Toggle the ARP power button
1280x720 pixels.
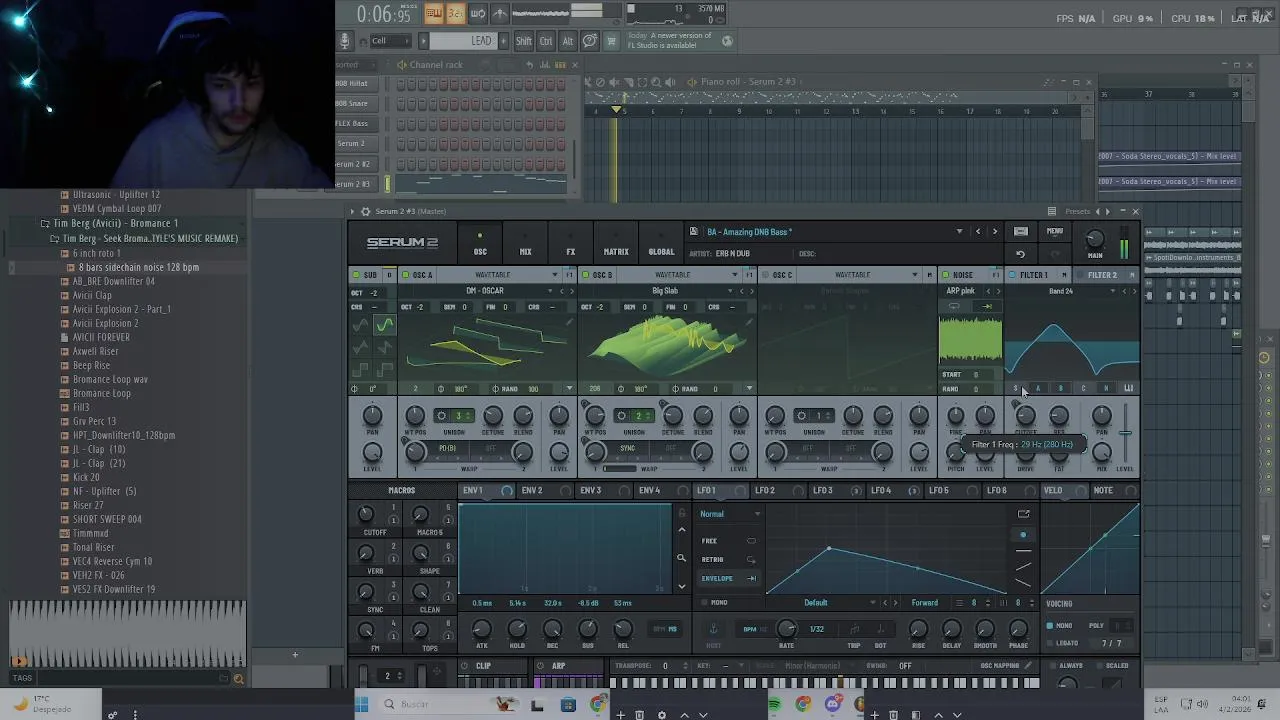(541, 666)
